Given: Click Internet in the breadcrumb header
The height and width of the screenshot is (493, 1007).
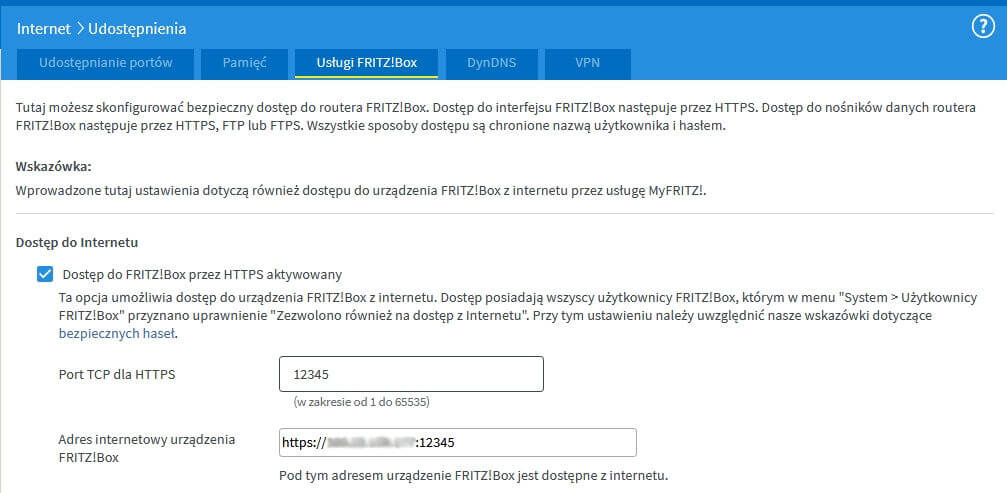Looking at the screenshot, I should [x=44, y=29].
